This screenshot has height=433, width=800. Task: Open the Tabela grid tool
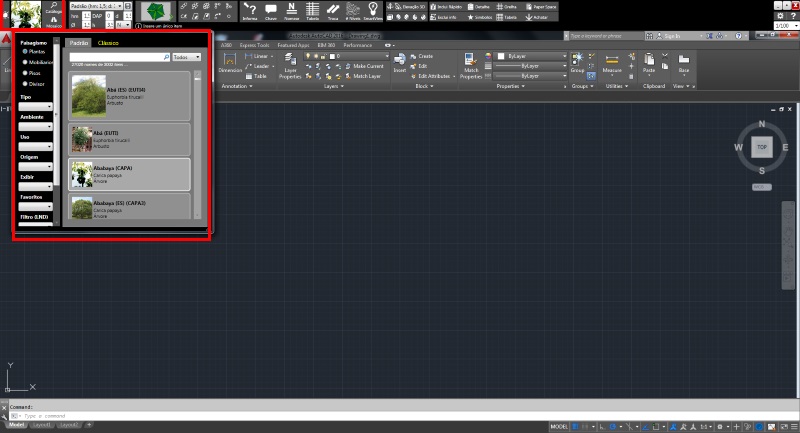point(312,11)
